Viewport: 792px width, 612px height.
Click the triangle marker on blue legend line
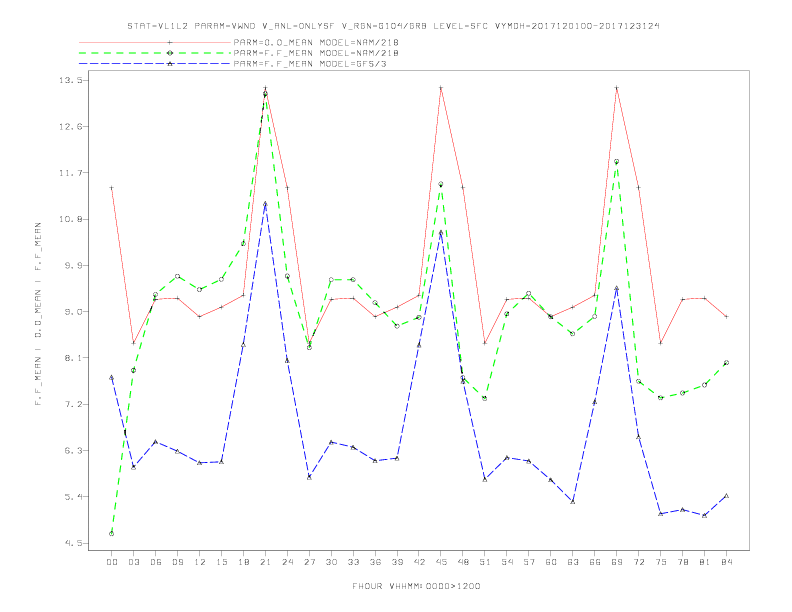pyautogui.click(x=170, y=64)
